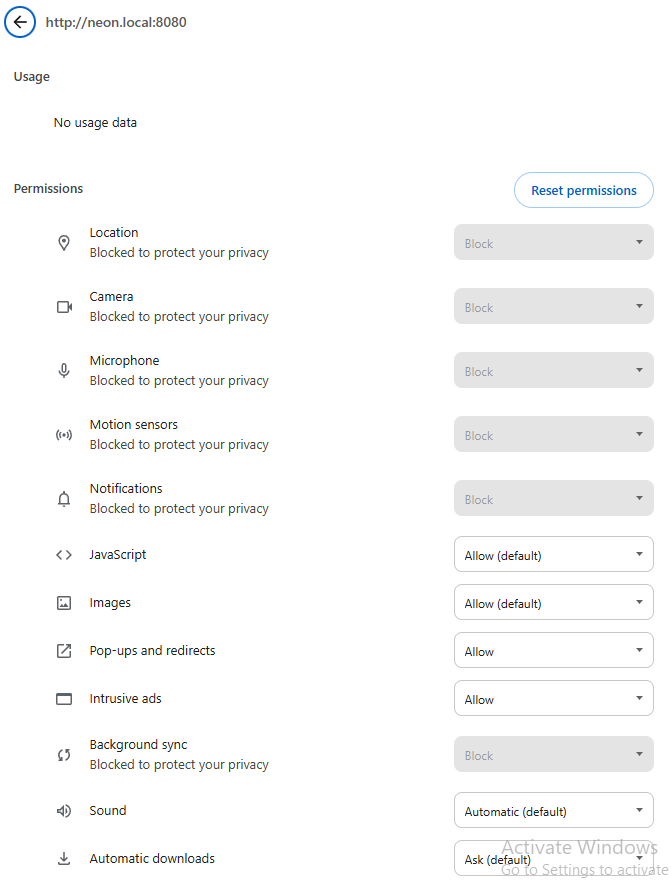Click the Intrusive ads window icon
Viewport: 671px width, 880px height.
click(x=64, y=699)
